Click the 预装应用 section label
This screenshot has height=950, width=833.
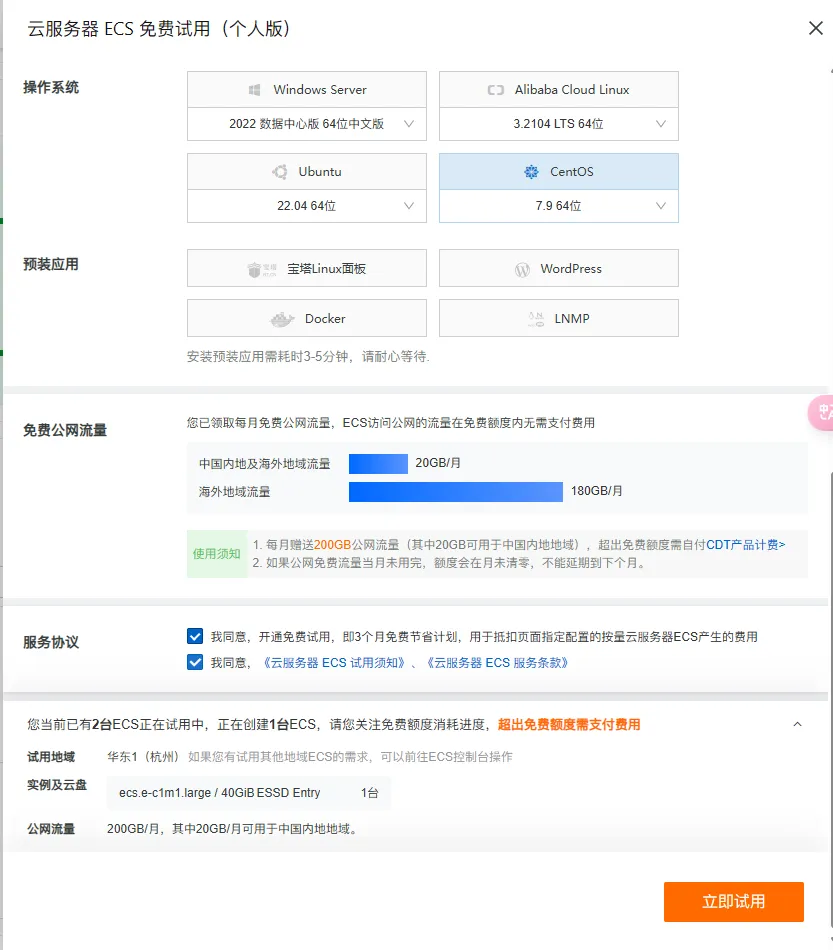tap(51, 264)
